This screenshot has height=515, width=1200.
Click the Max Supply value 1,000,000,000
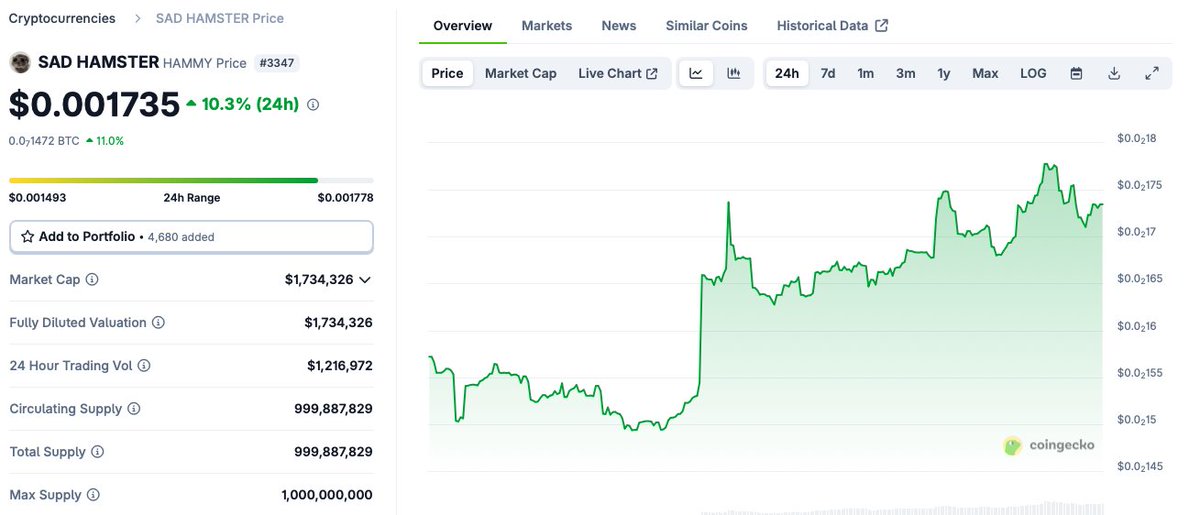point(327,495)
